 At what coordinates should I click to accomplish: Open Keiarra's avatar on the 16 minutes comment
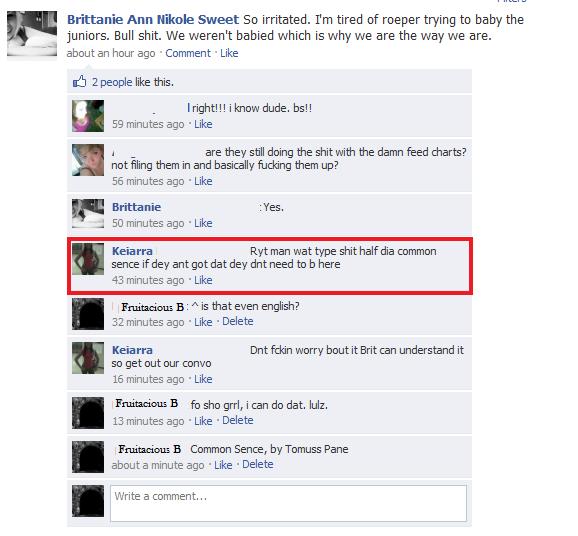coord(88,358)
